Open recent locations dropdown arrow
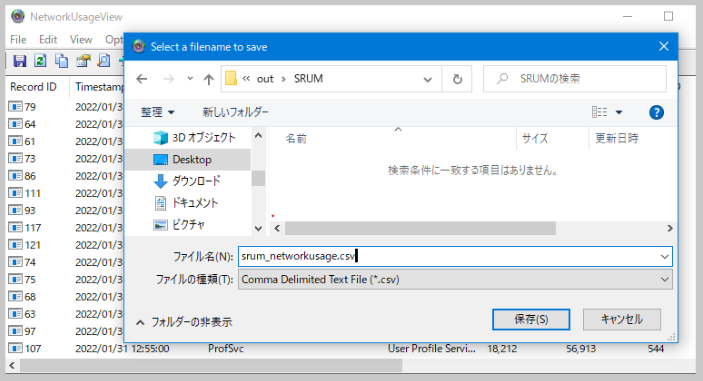 190,78
